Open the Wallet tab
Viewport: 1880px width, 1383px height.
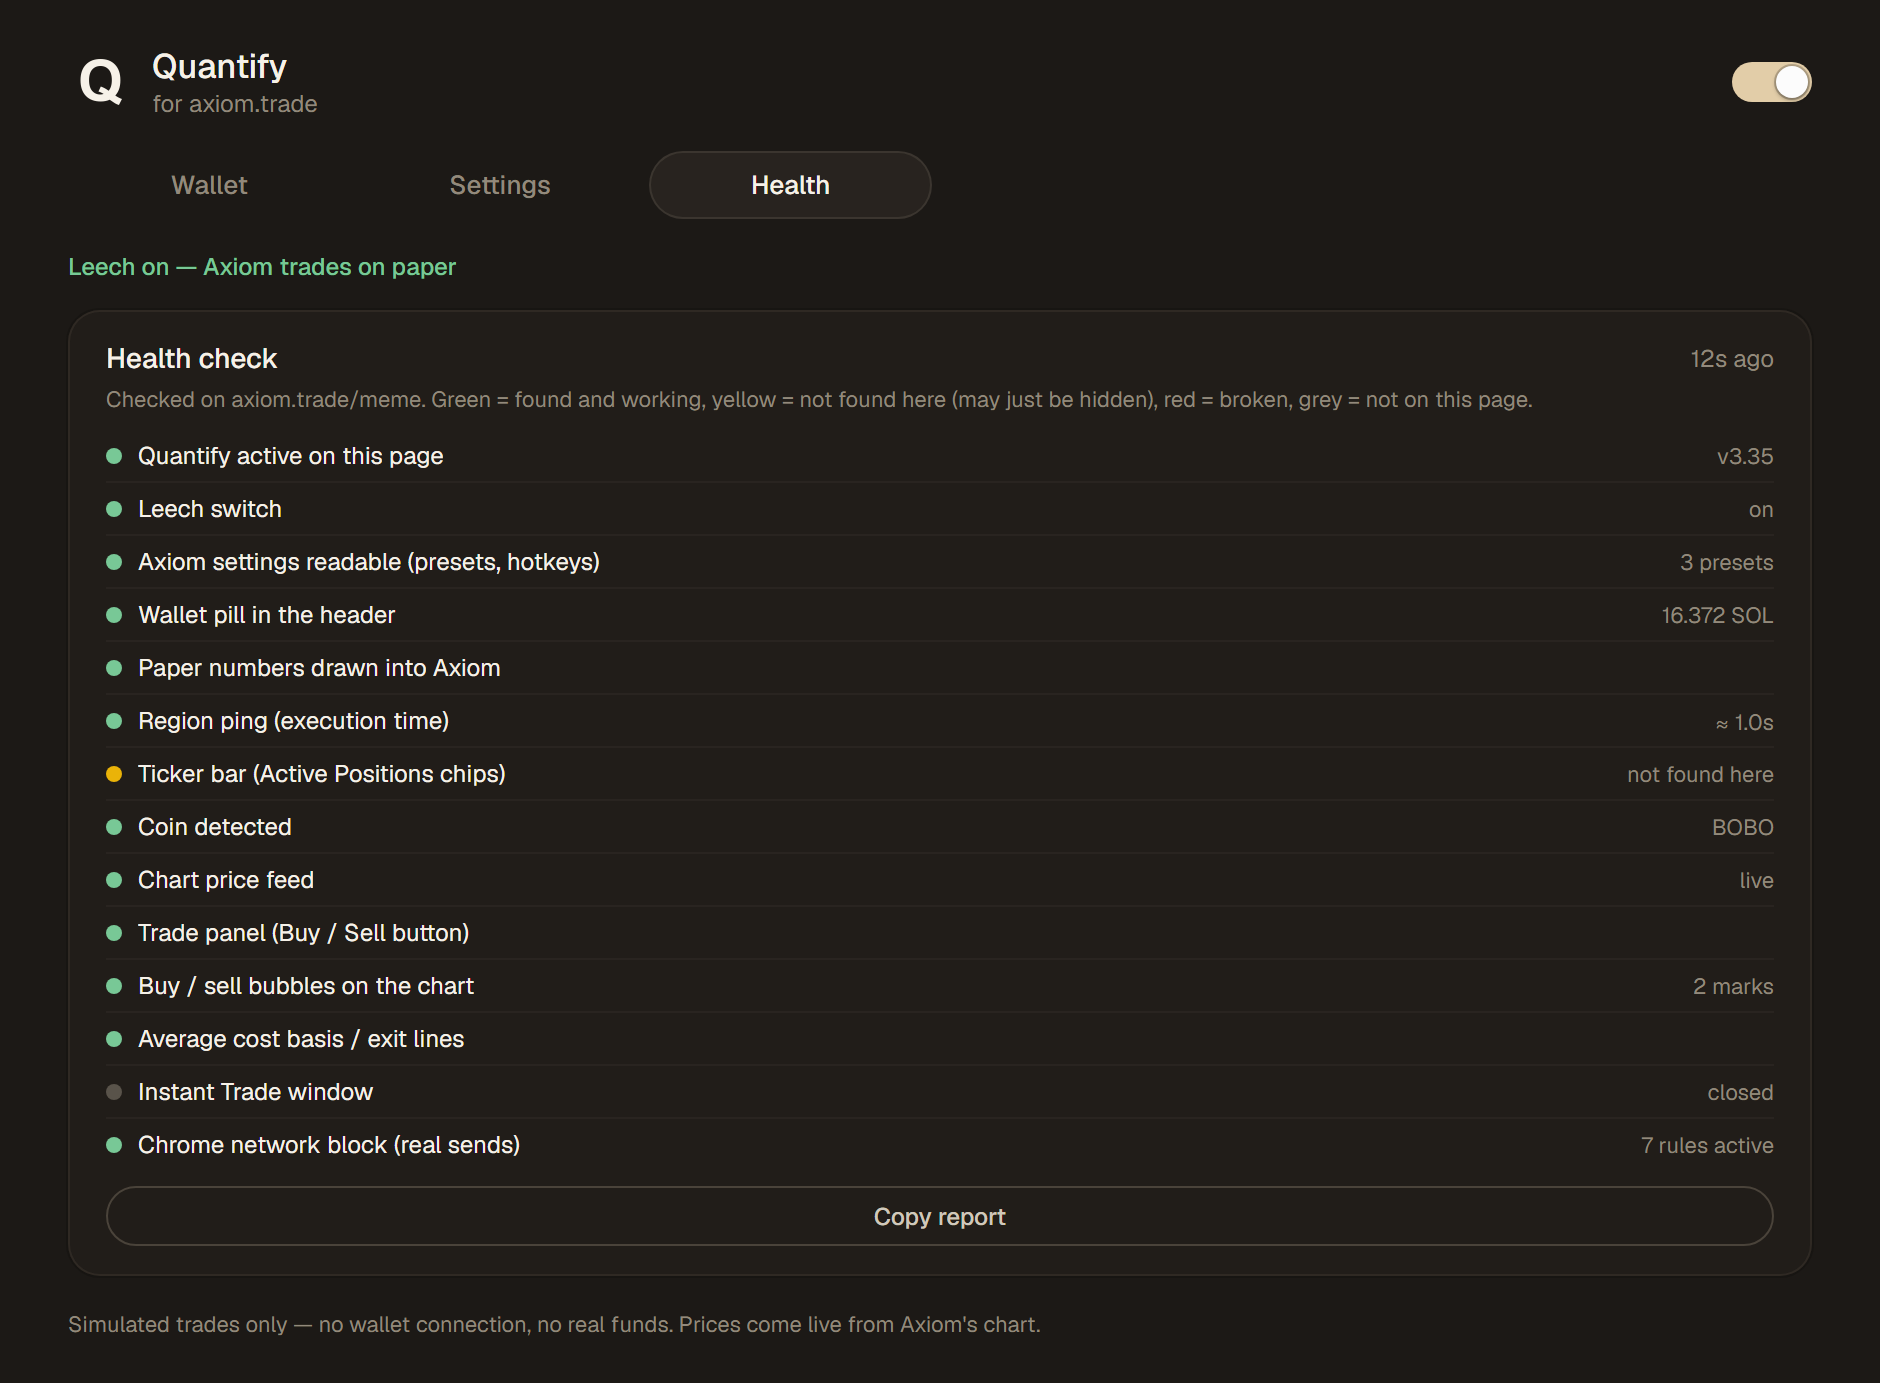click(209, 185)
